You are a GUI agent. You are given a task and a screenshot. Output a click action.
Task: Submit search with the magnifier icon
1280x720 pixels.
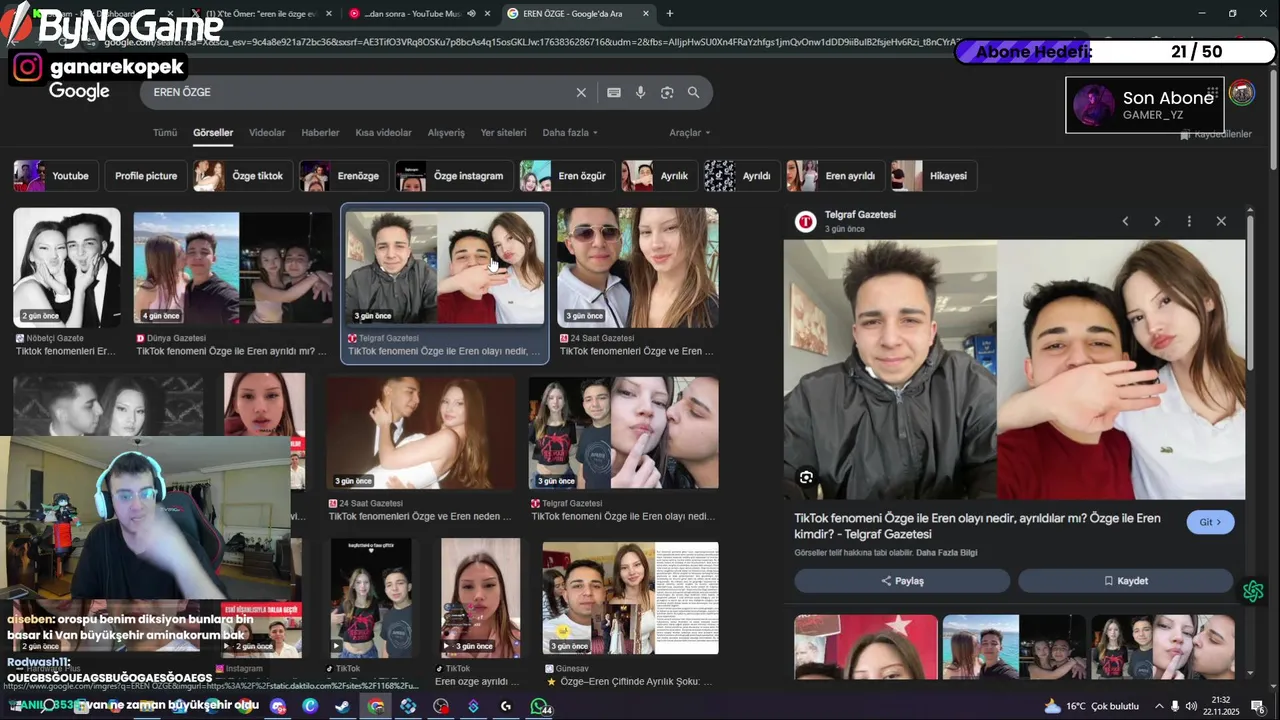click(694, 92)
